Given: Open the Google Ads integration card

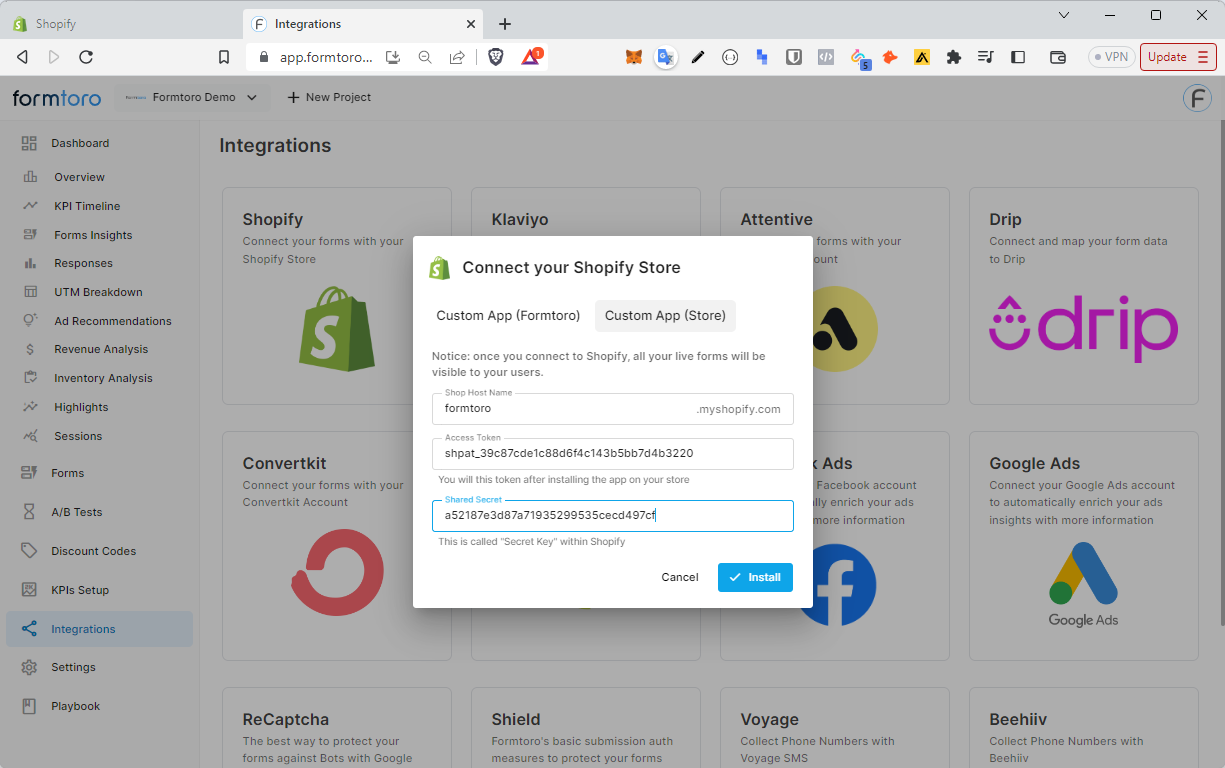Looking at the screenshot, I should pyautogui.click(x=1084, y=546).
